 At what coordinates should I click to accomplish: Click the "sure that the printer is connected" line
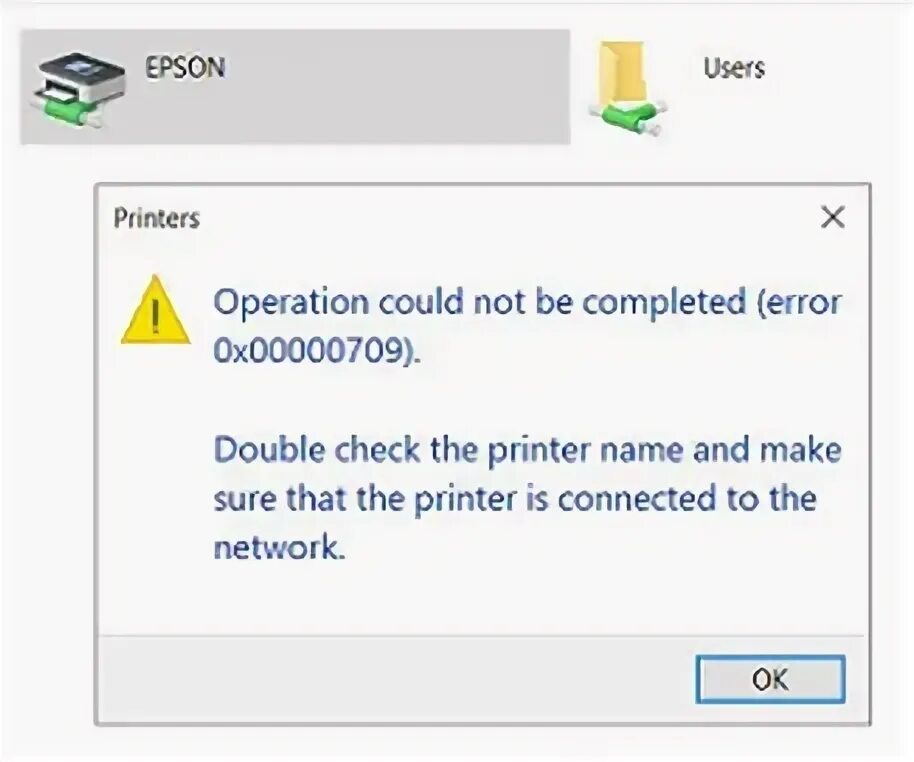[x=514, y=498]
